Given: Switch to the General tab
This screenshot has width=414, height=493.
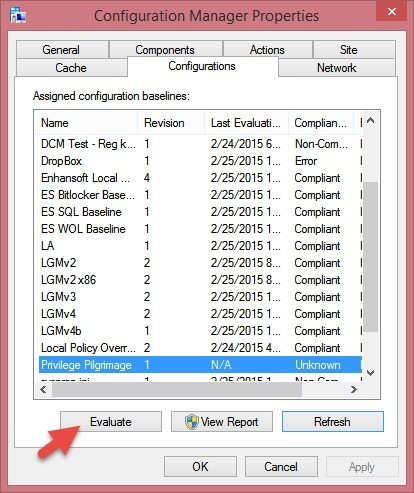Looking at the screenshot, I should 61,50.
